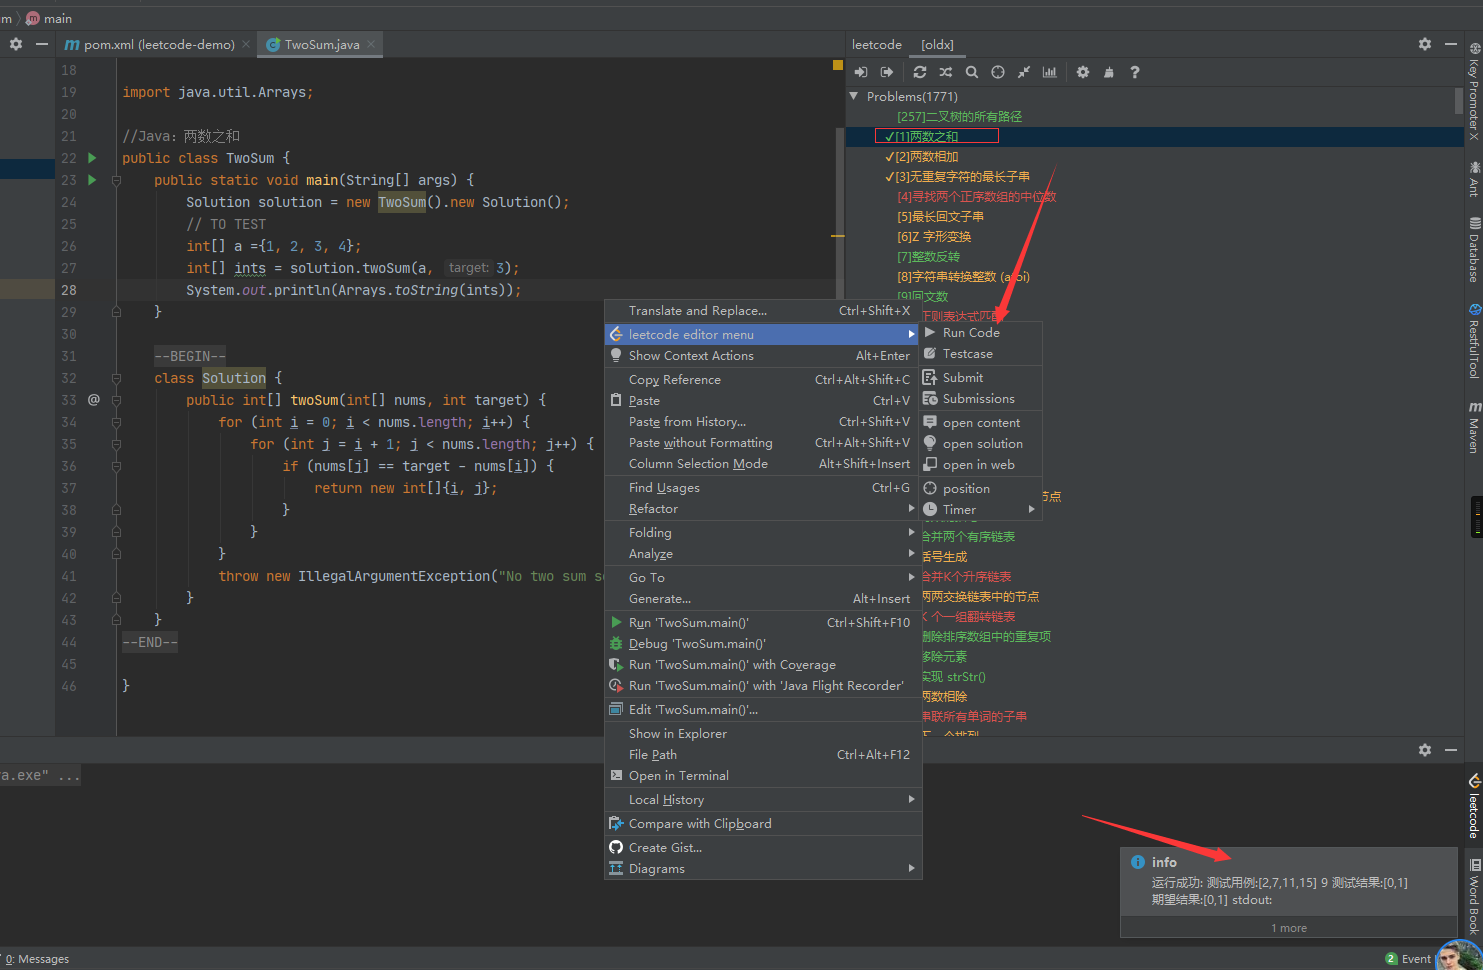Open the help question mark icon
The width and height of the screenshot is (1483, 970).
(x=1134, y=72)
